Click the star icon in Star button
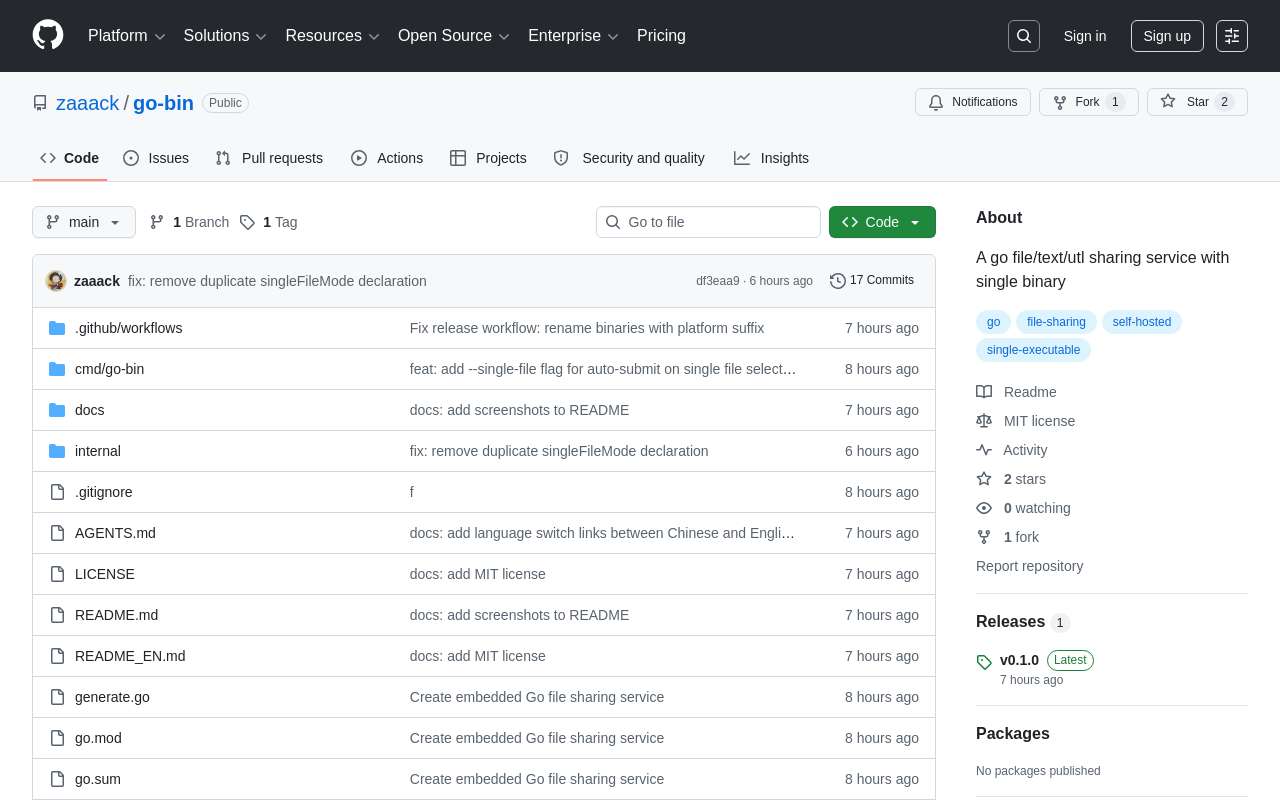The width and height of the screenshot is (1280, 800). pyautogui.click(x=1168, y=102)
